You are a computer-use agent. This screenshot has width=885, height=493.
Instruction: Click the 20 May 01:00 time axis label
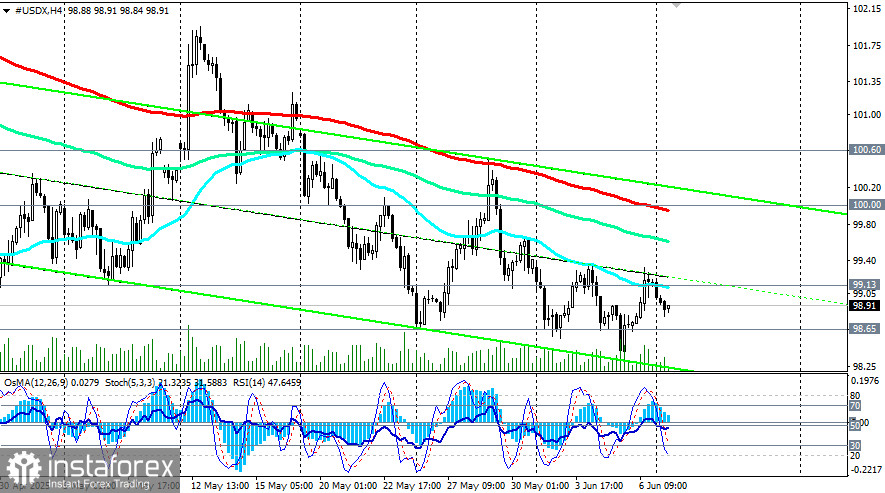pos(348,486)
